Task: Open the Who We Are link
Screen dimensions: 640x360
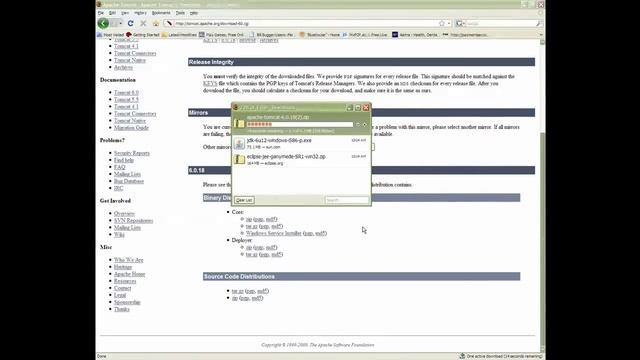Action: point(129,260)
